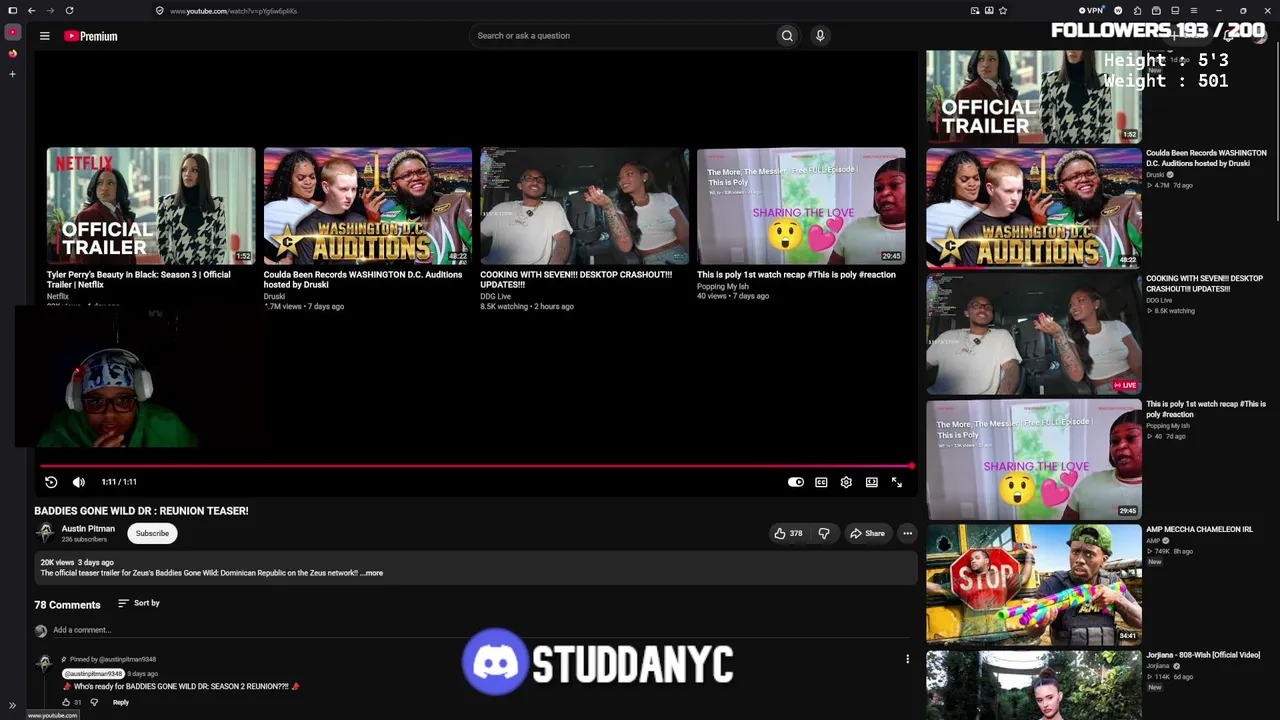
Task: Open the This is poly recap end-screen thumbnail
Action: [x=801, y=206]
